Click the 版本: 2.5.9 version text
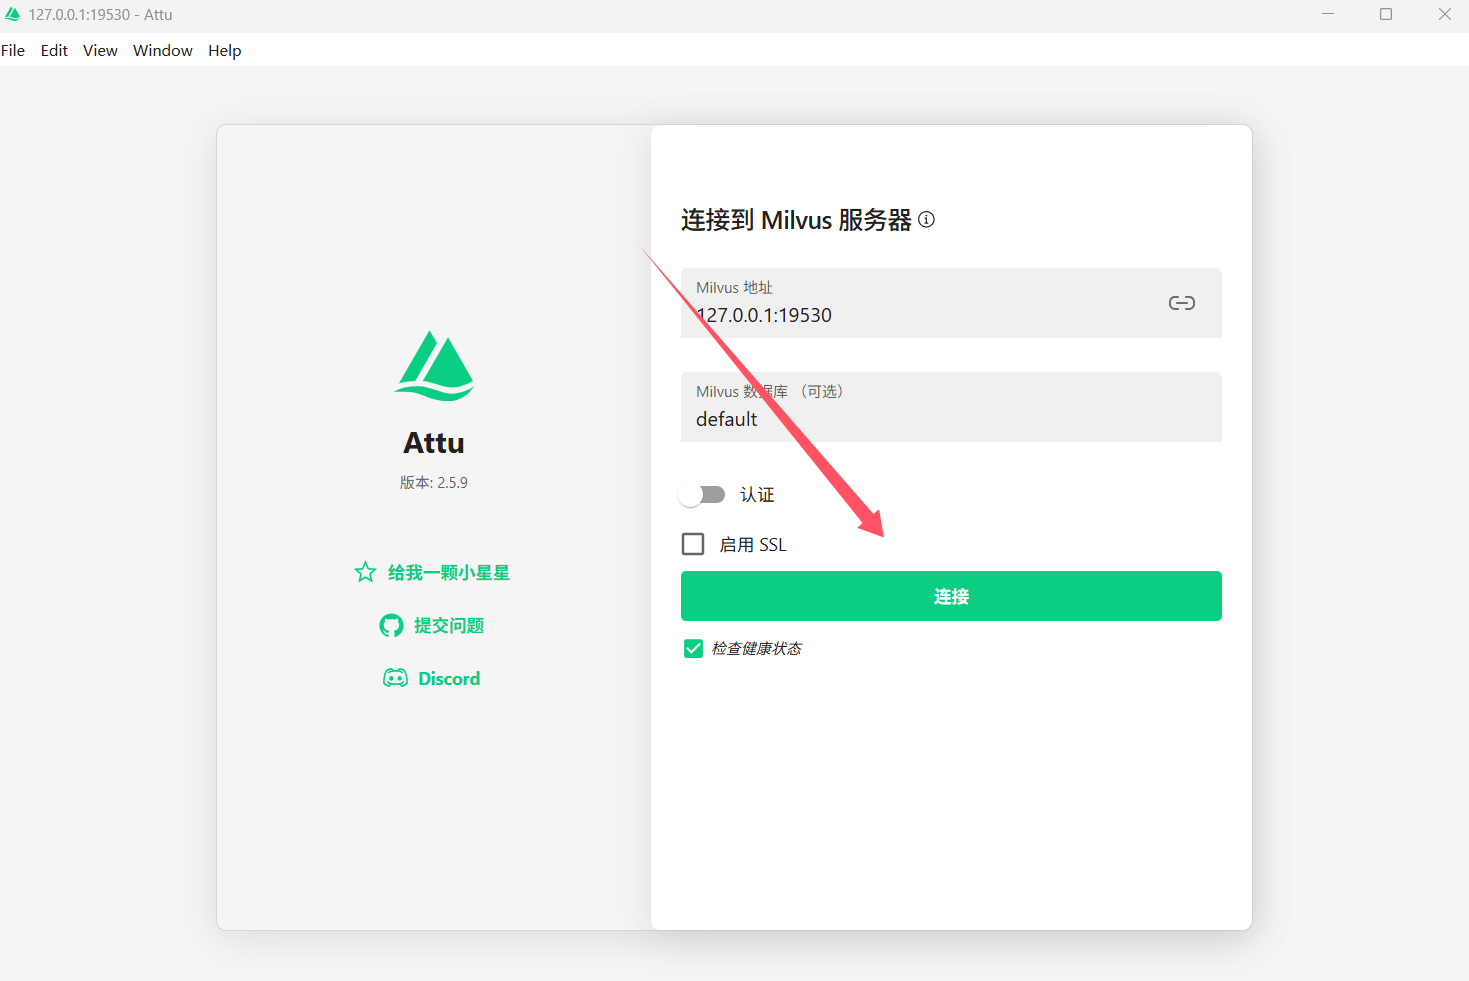1469x981 pixels. click(x=434, y=482)
